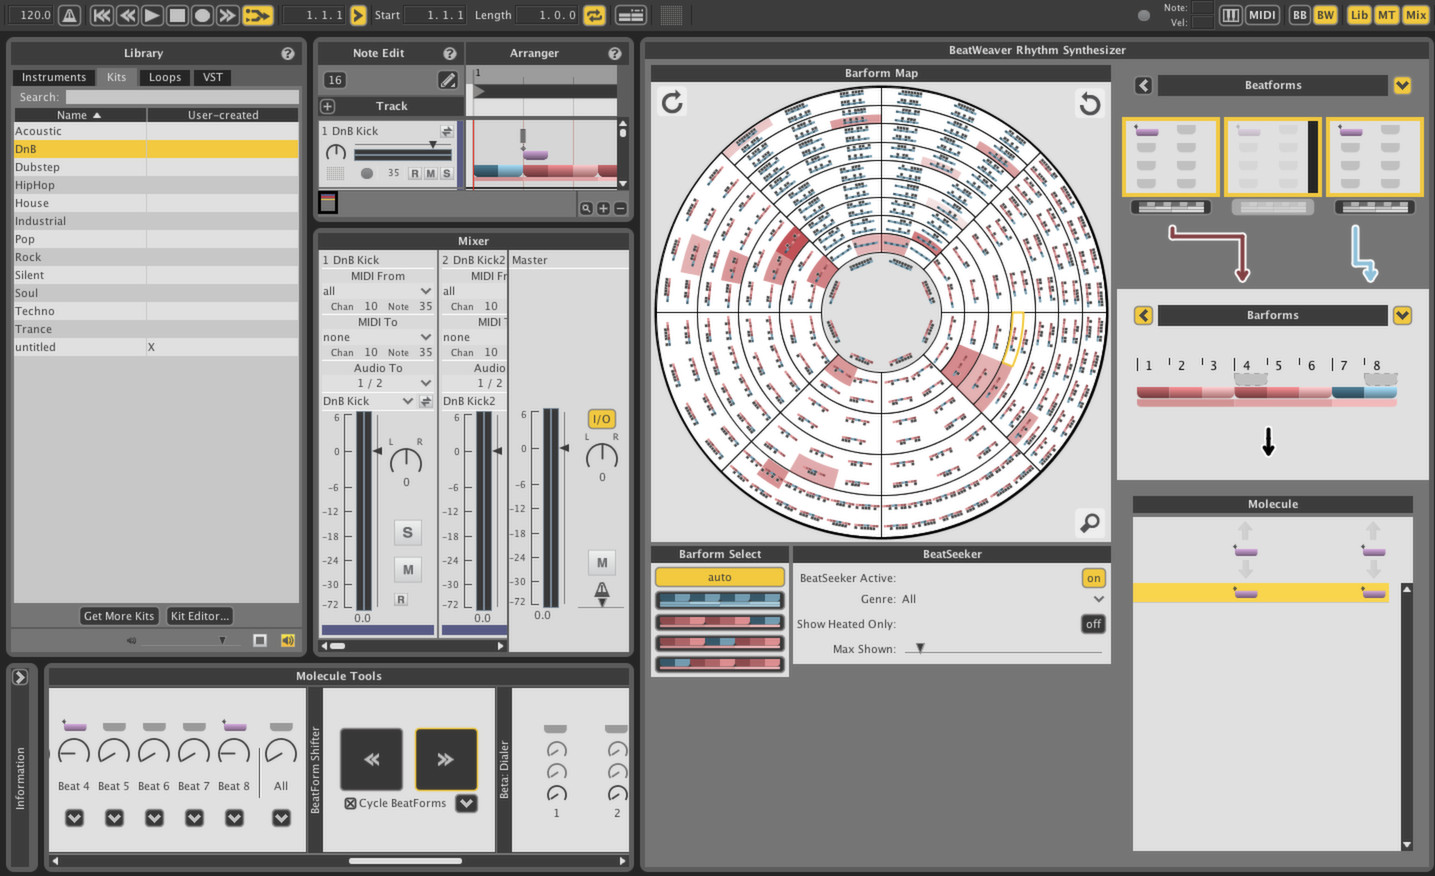This screenshot has width=1435, height=876.
Task: Open the Kit Editor from the Library panel
Action: [x=199, y=616]
